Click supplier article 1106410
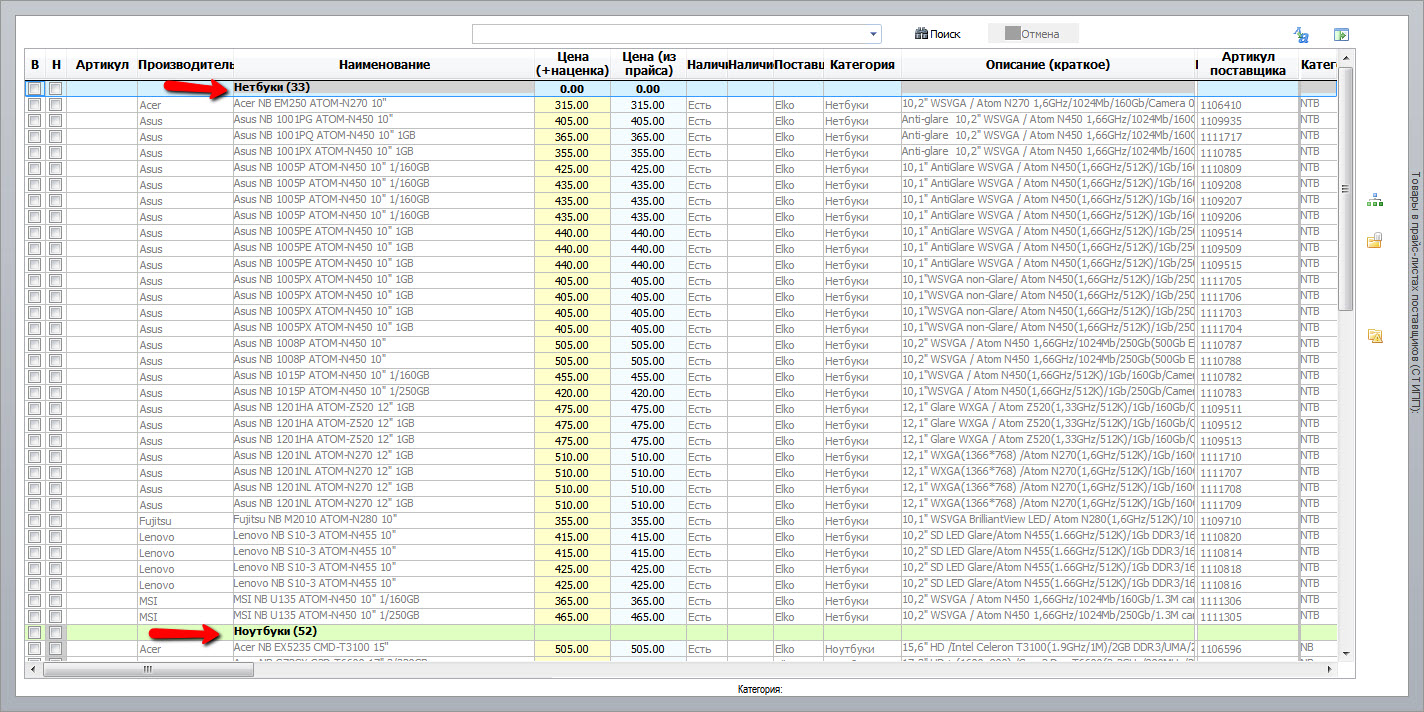 pos(1247,105)
